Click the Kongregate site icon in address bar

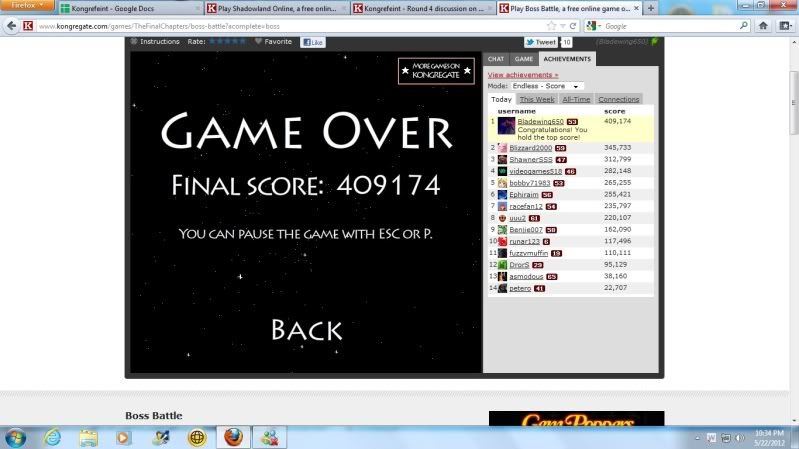[x=28, y=26]
